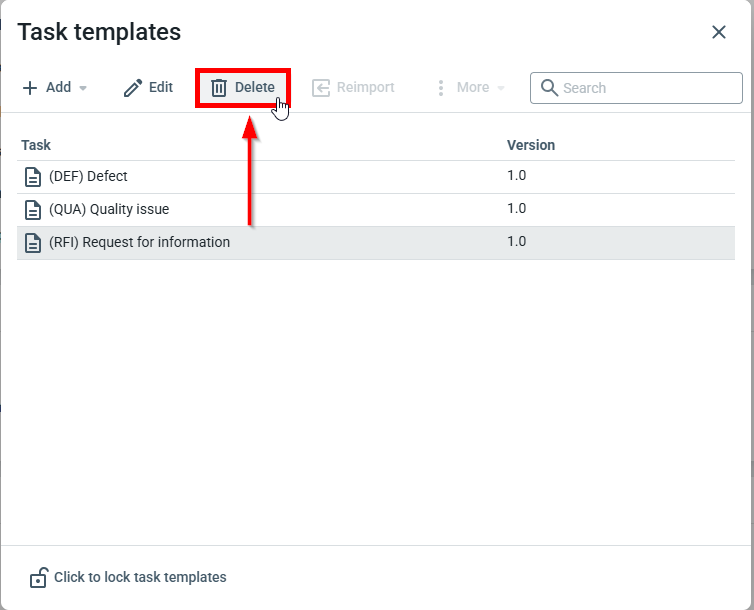754x610 pixels.
Task: Sort by the Version column header
Action: [530, 145]
